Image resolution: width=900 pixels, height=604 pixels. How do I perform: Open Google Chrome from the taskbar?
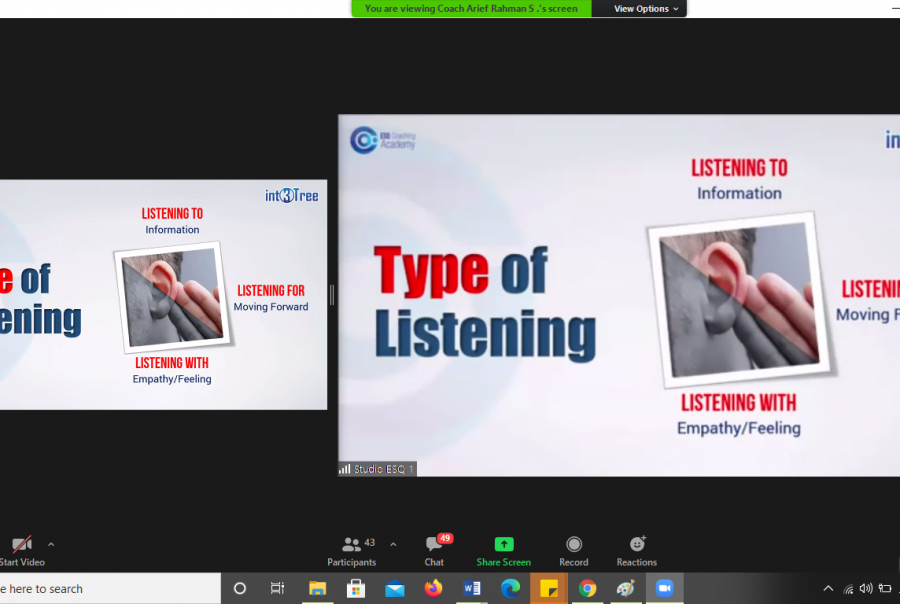[588, 589]
